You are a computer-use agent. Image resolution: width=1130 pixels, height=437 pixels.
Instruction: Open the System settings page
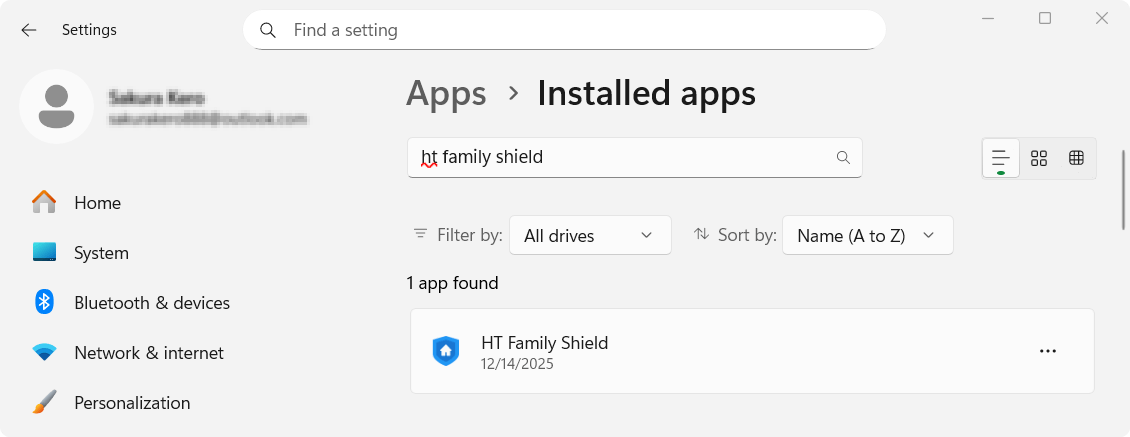click(x=101, y=253)
